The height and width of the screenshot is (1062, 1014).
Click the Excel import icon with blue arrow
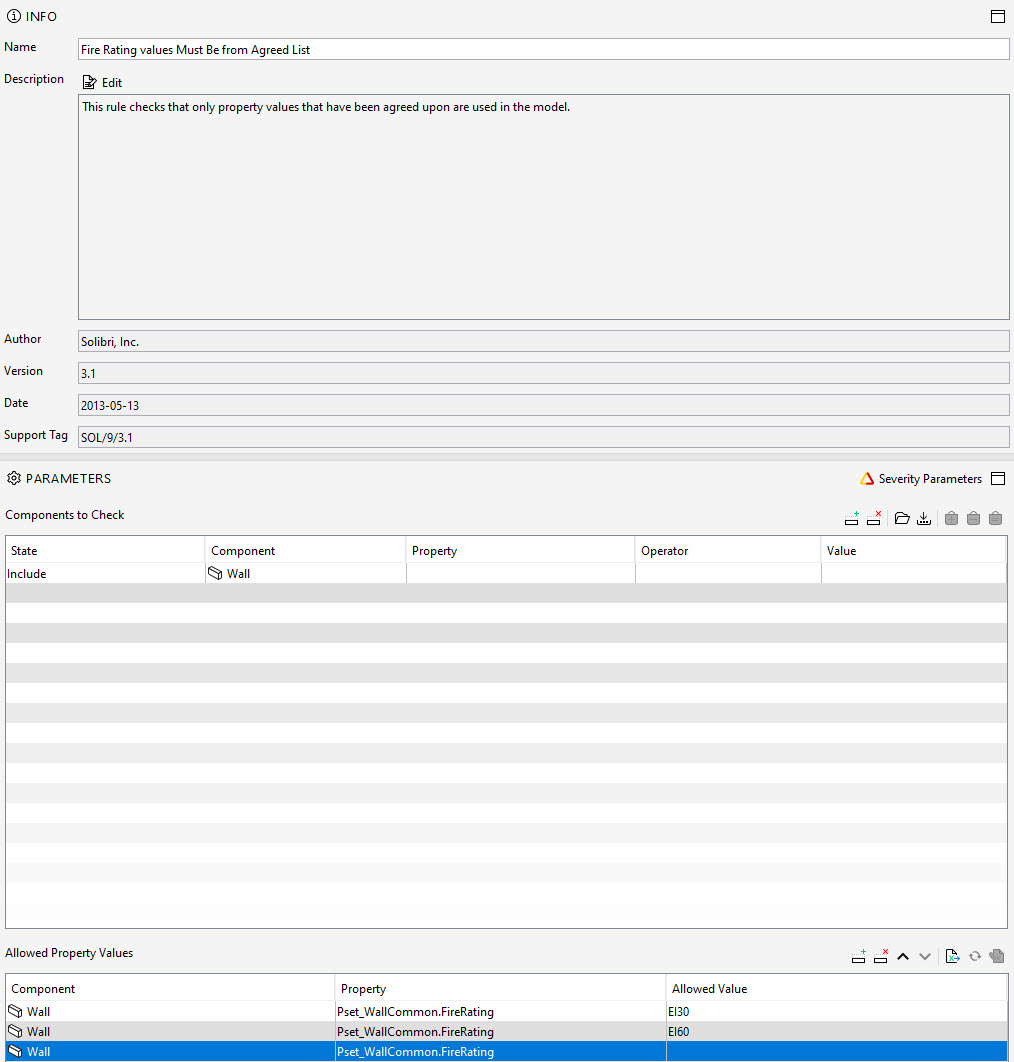click(x=952, y=956)
